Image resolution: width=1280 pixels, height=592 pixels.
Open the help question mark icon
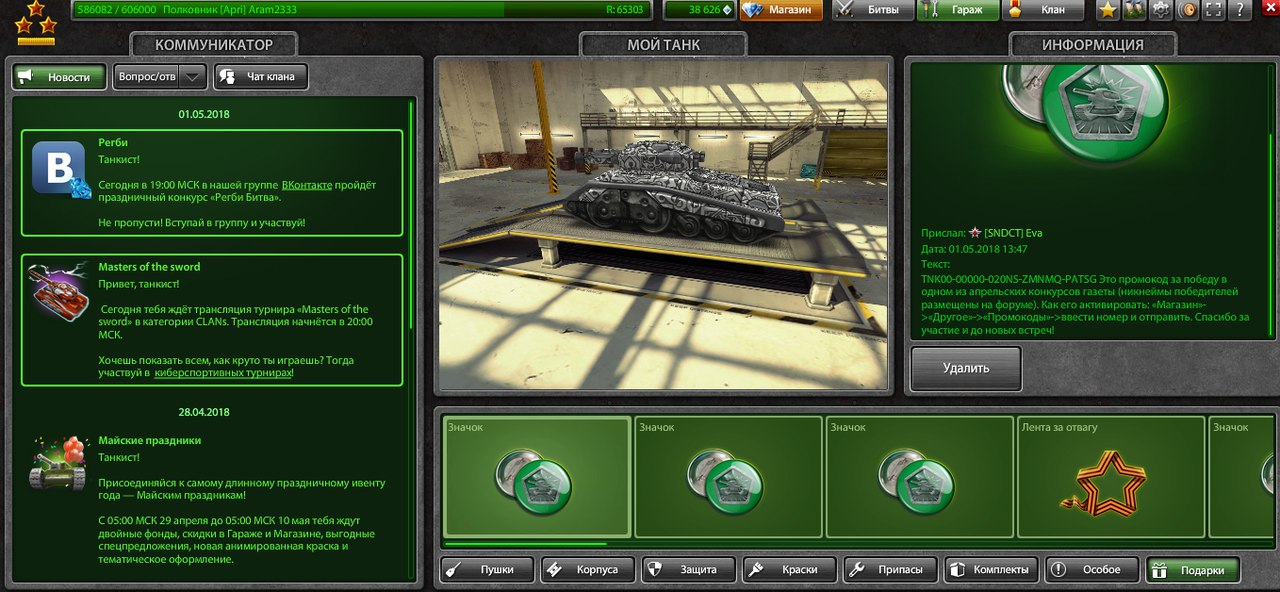click(x=1240, y=10)
